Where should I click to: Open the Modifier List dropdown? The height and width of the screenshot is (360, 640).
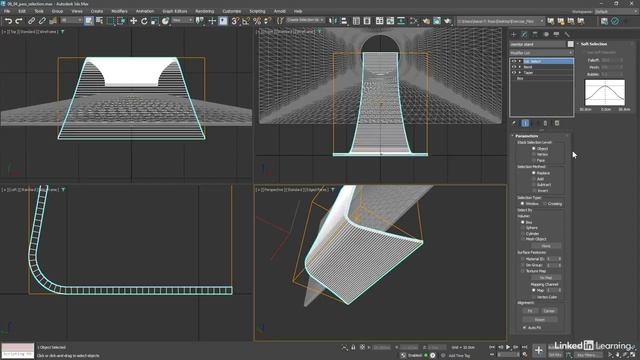541,53
